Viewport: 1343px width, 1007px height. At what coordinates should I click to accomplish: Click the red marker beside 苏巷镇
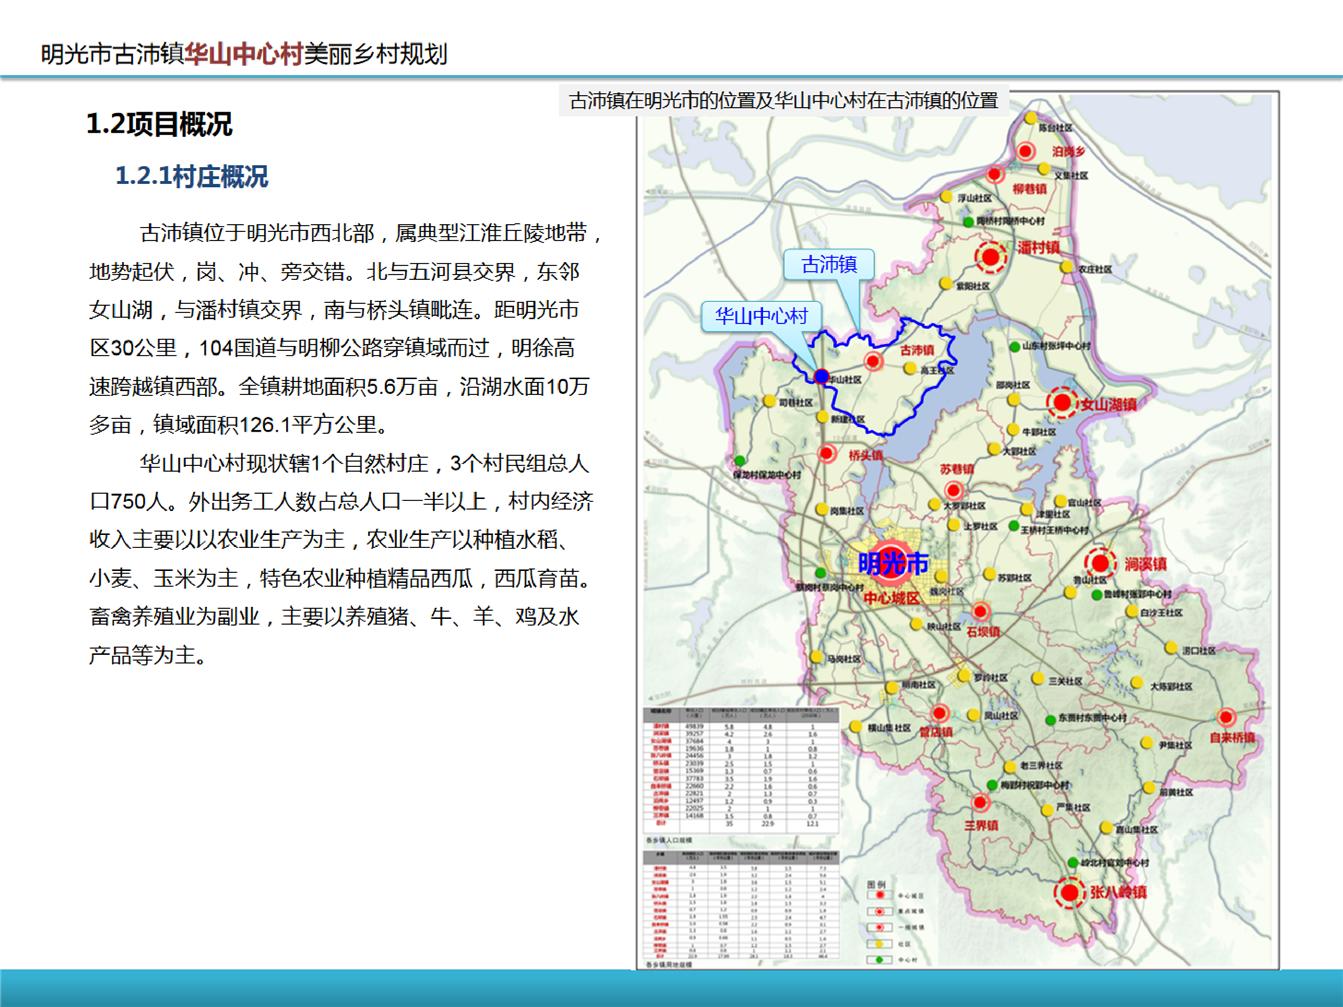953,490
